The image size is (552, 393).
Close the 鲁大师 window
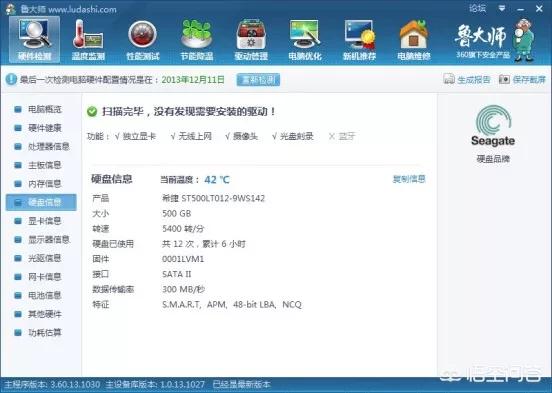(x=539, y=9)
